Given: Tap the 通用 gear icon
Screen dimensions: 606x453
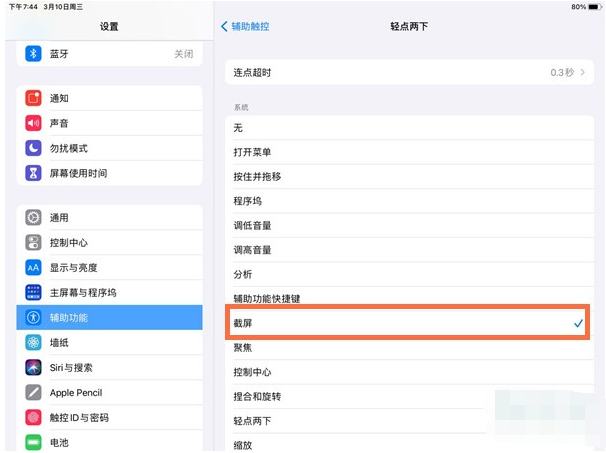Looking at the screenshot, I should coord(33,218).
